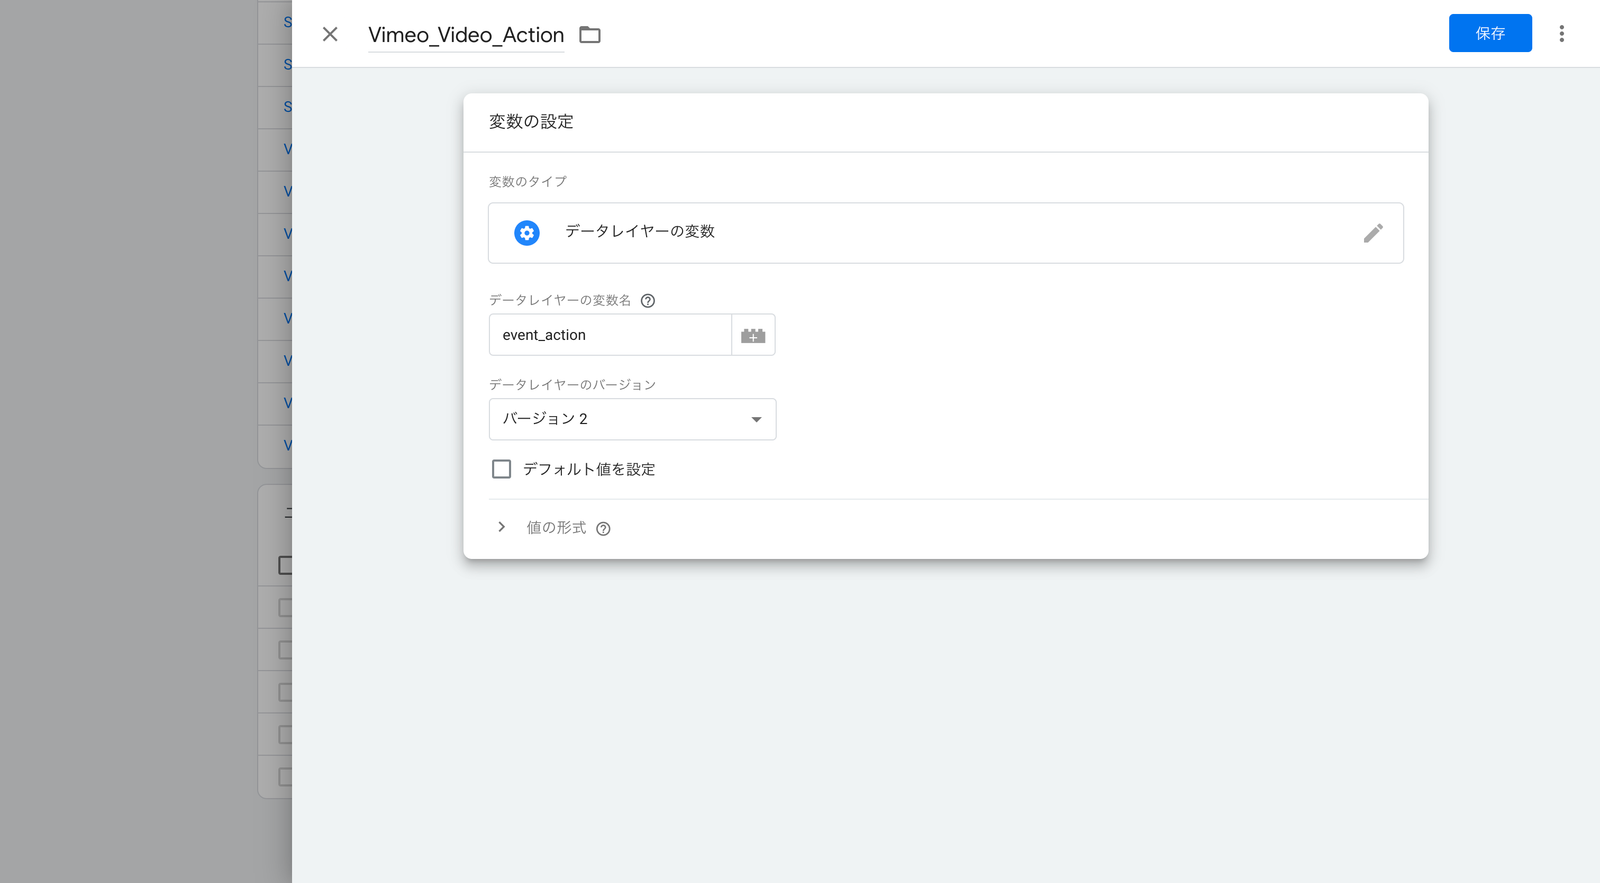Screen dimensions: 1600x883
Task: Open the folder picker next to variable name
Action: [x=590, y=35]
